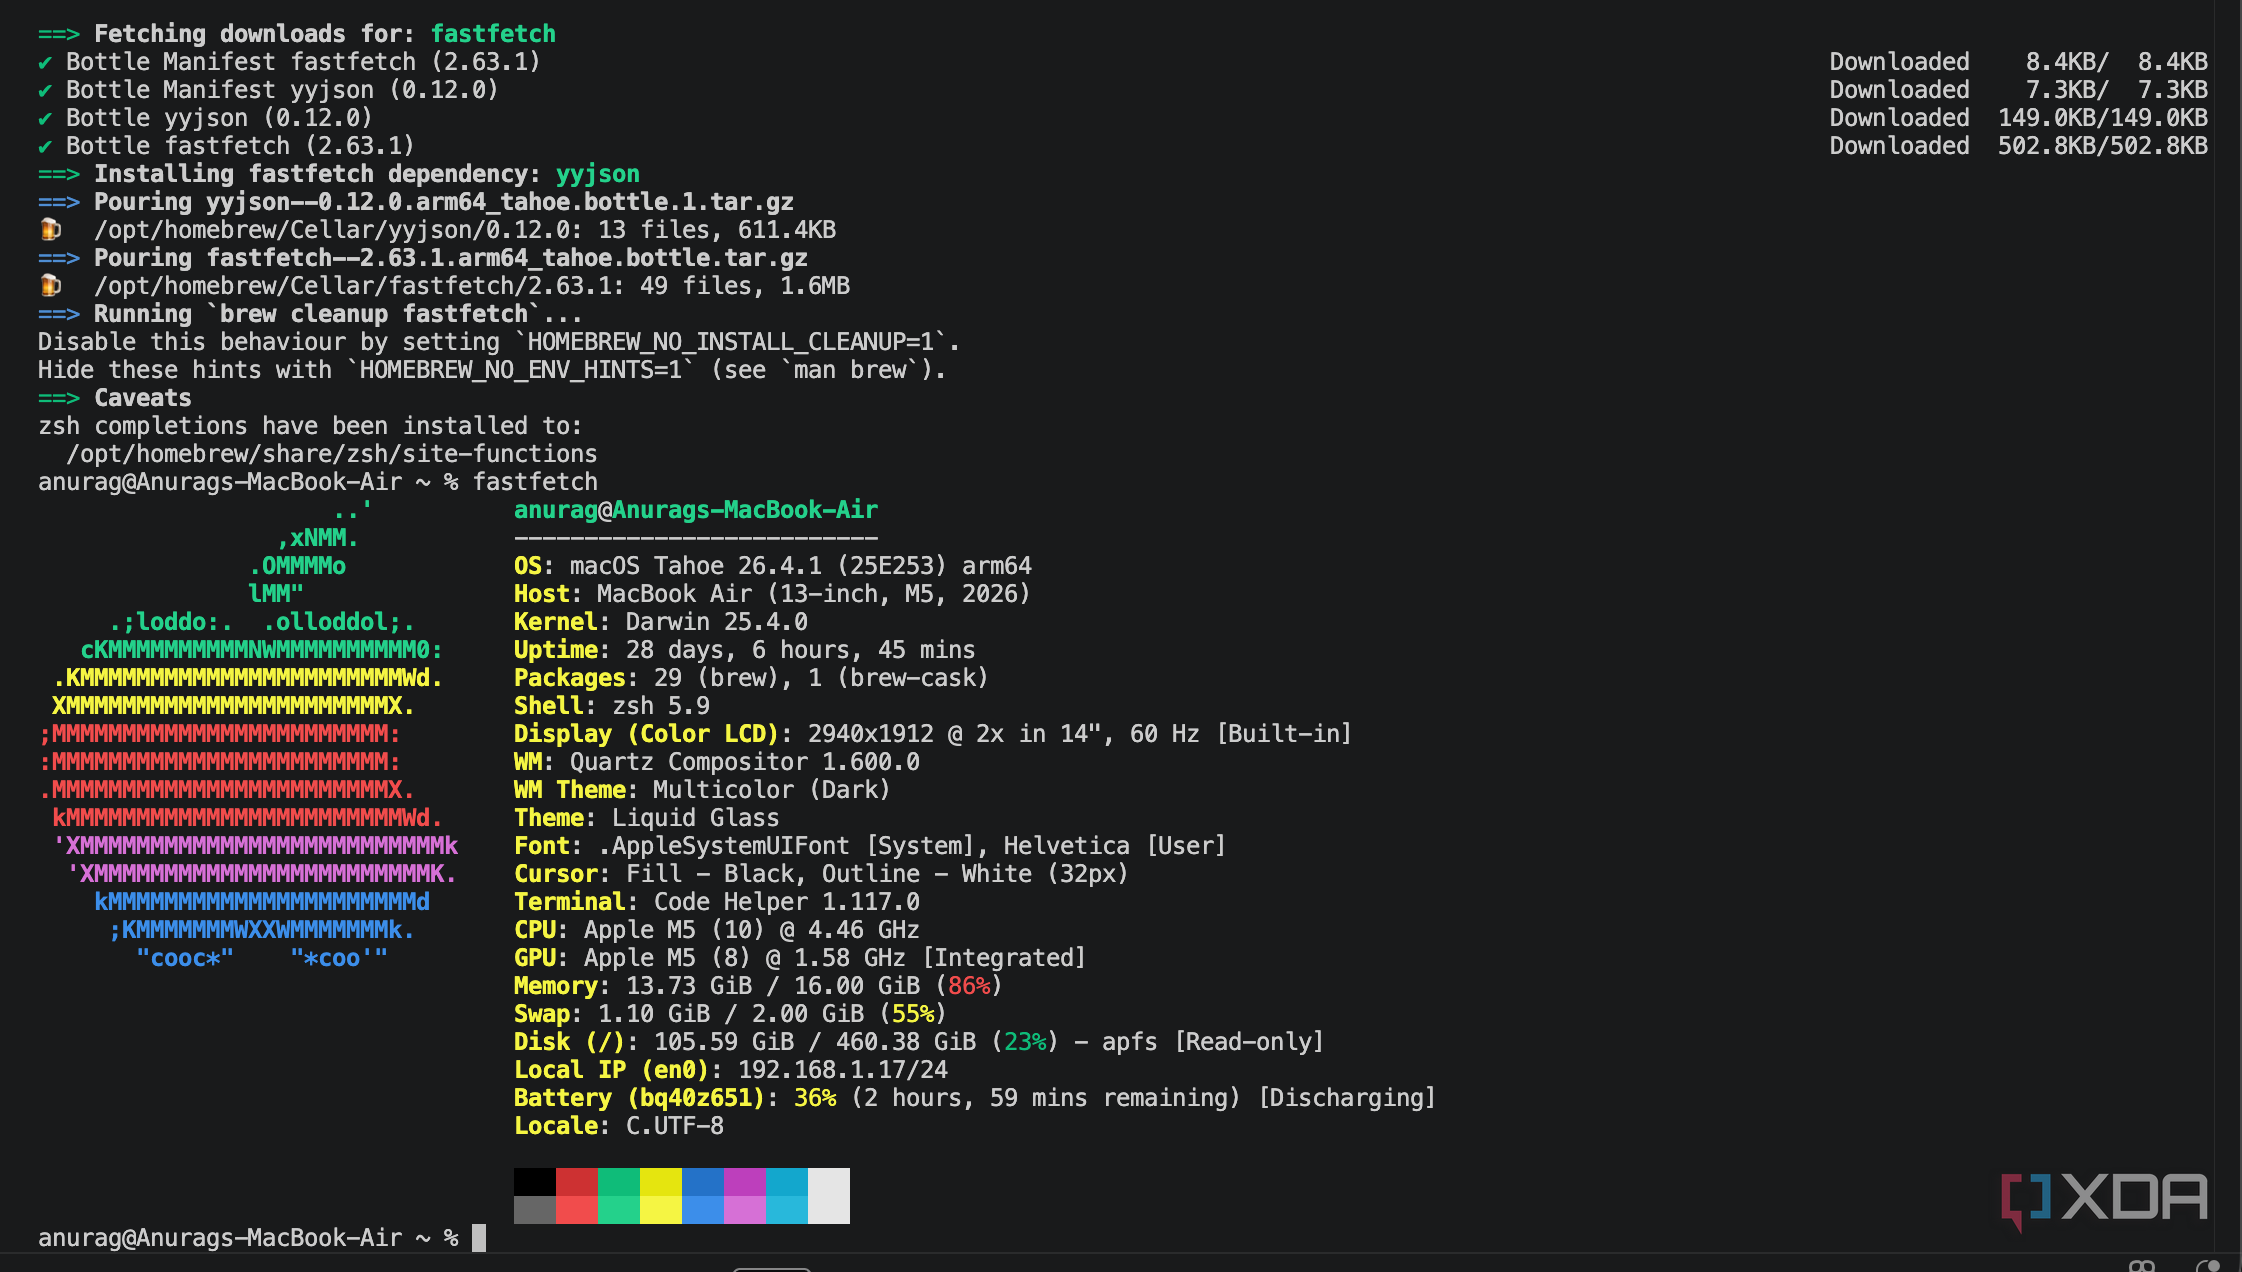Click the 'Font: .AppleSystemUIFont' line
This screenshot has height=1272, width=2242.
870,846
